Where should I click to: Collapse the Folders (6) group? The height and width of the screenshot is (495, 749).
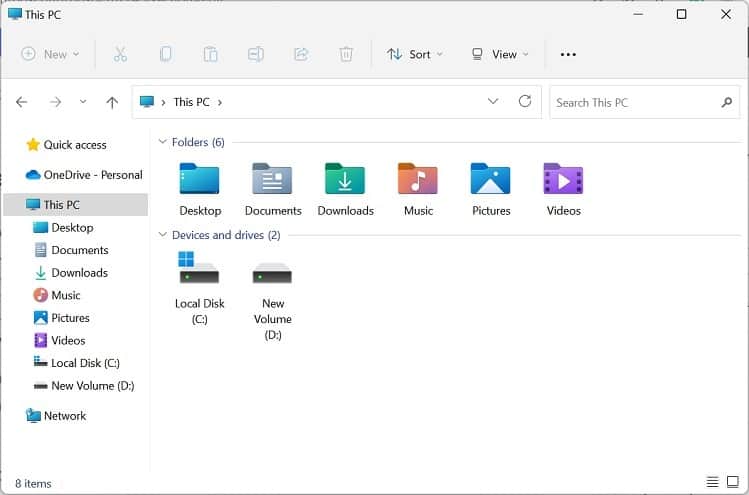[162, 142]
